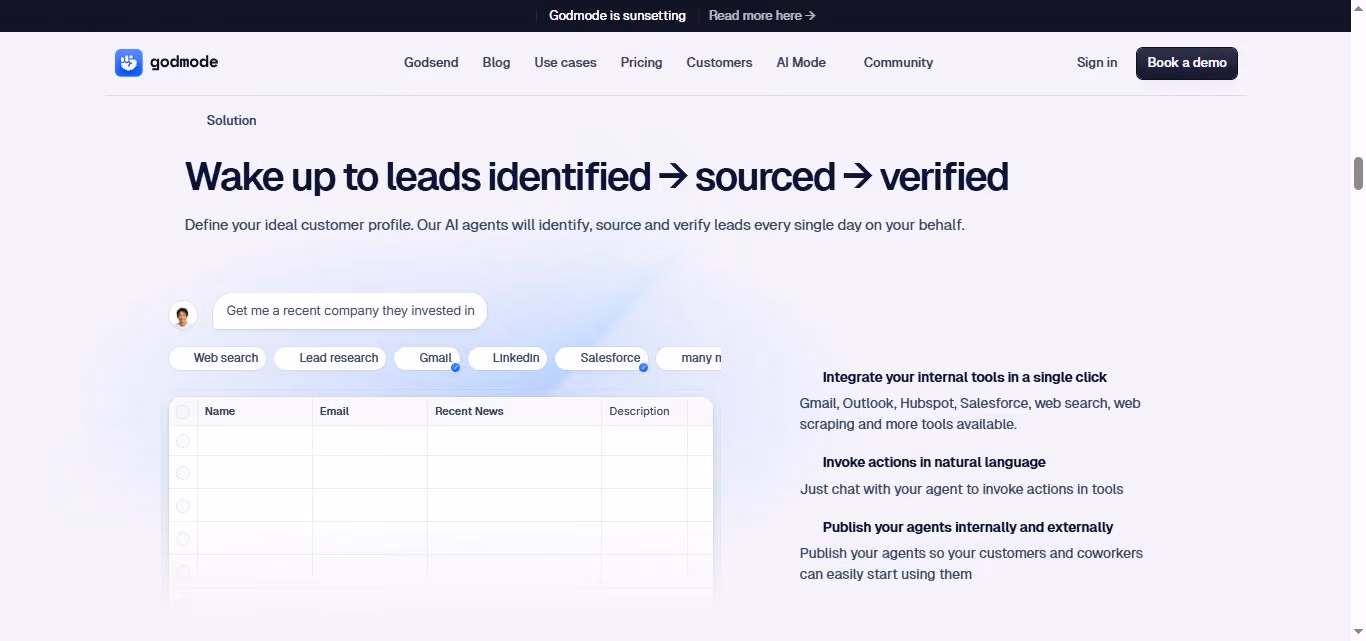This screenshot has width=1366, height=641.
Task: Click the user avatar beside the chat bubble
Action: (x=182, y=315)
